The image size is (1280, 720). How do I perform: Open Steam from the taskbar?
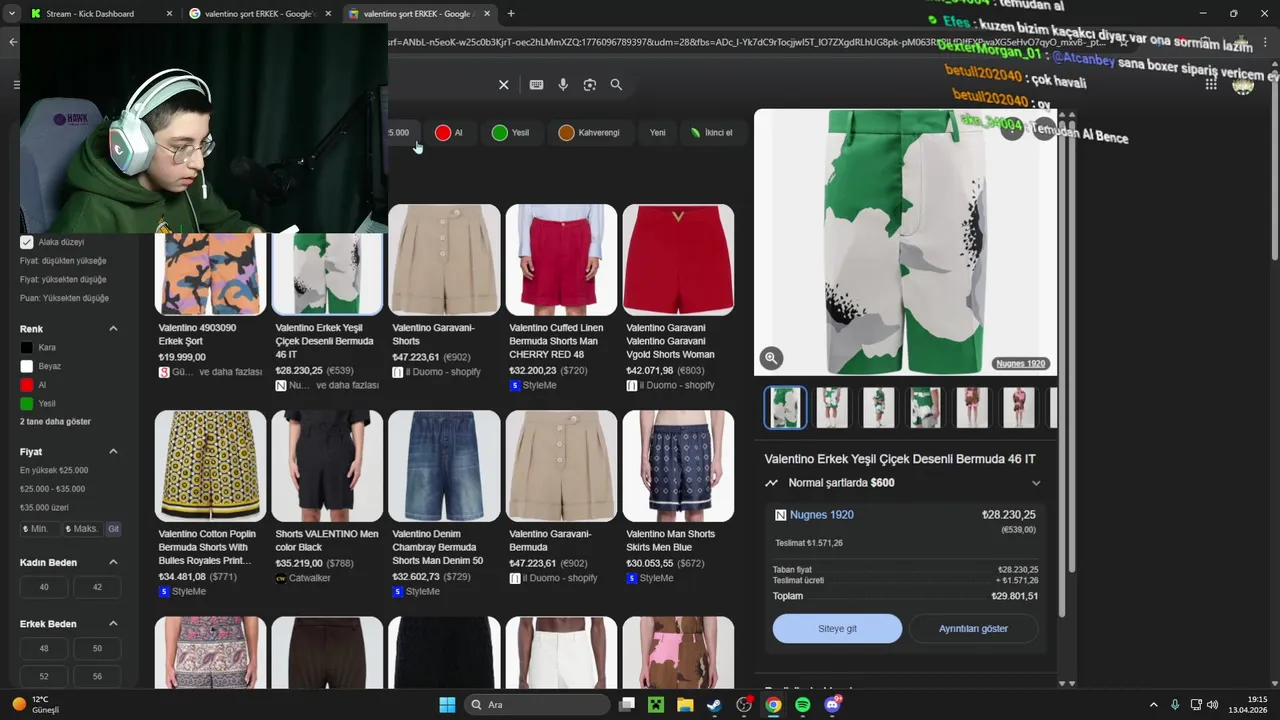point(714,705)
